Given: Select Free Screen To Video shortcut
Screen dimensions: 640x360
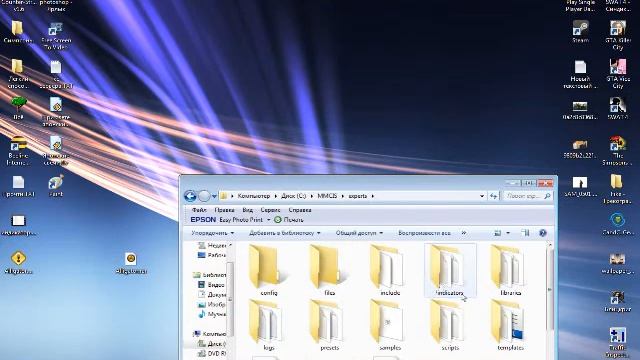Looking at the screenshot, I should (x=56, y=36).
